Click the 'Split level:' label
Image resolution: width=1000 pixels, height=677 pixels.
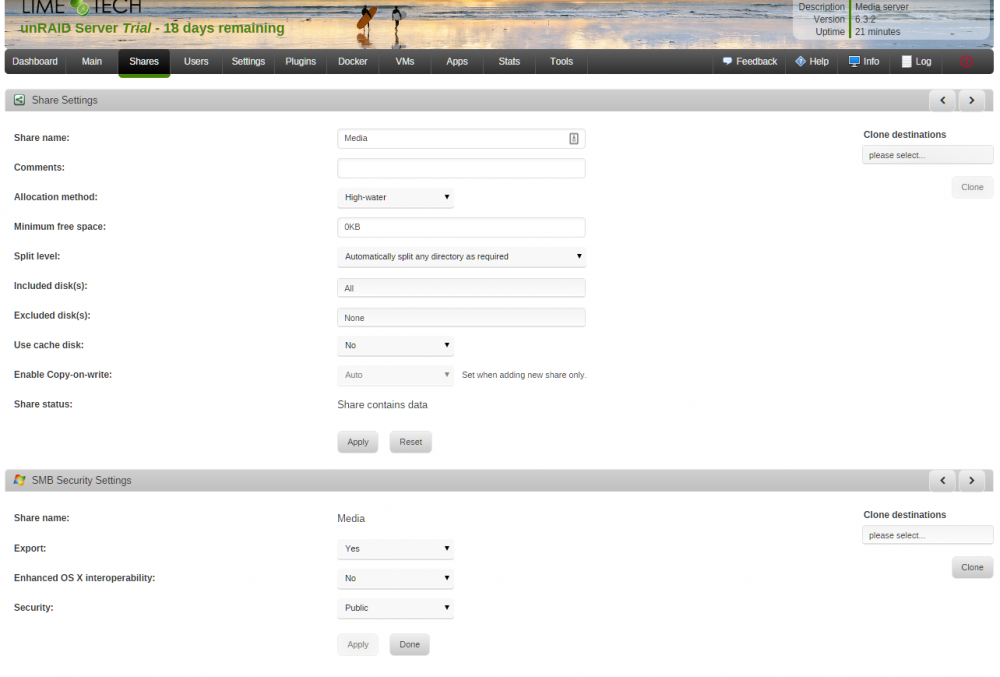tap(37, 256)
